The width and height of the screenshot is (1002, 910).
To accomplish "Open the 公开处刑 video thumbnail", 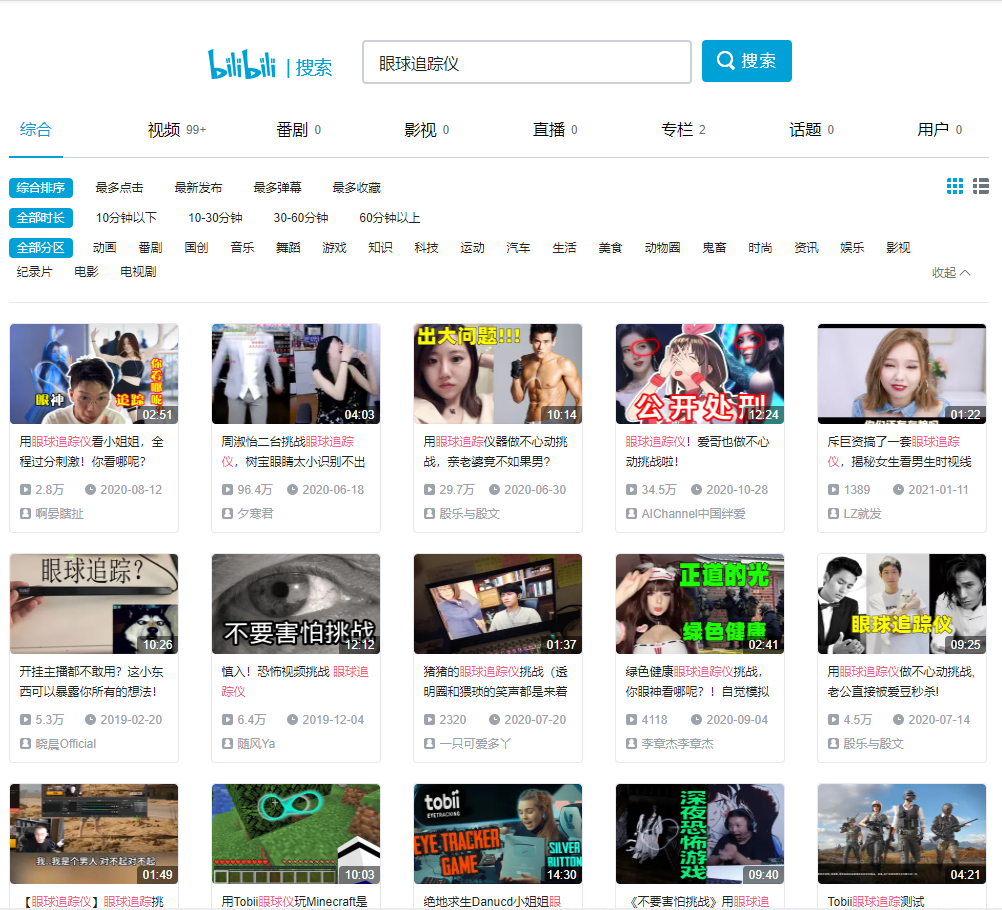I will tap(700, 374).
